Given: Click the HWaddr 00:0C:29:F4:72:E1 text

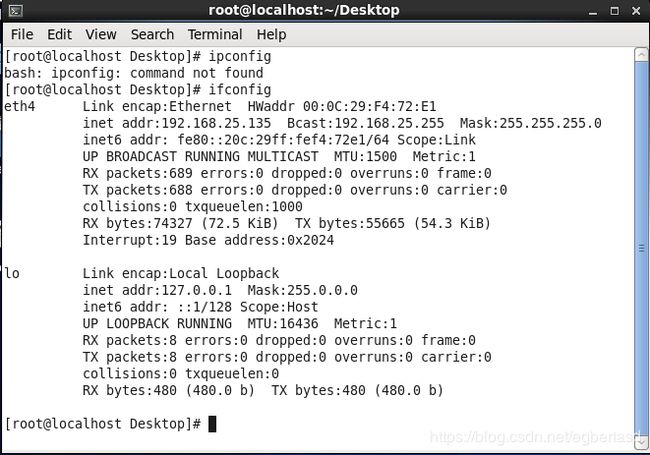Looking at the screenshot, I should coord(342,106).
